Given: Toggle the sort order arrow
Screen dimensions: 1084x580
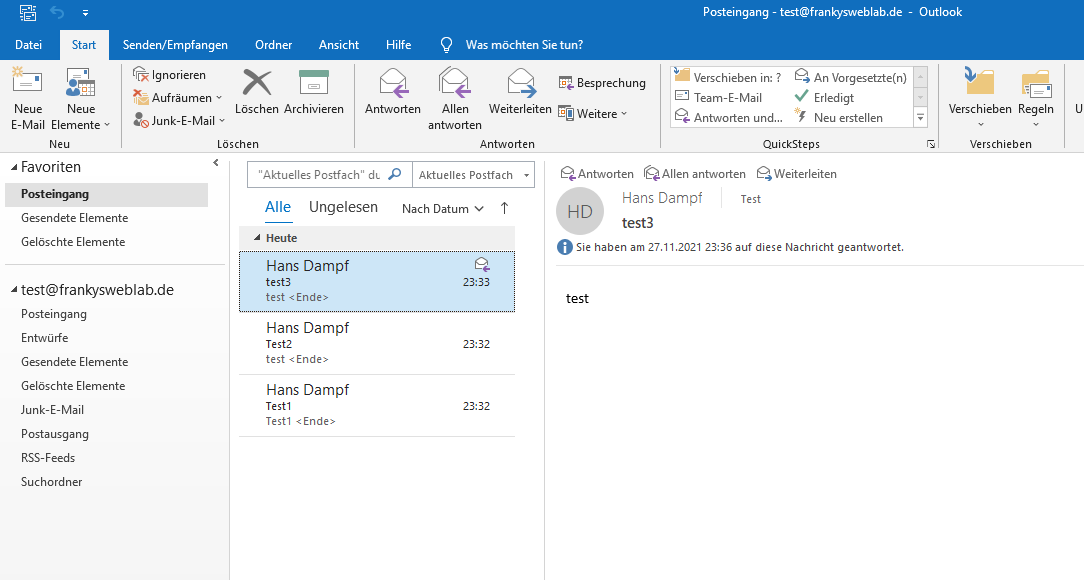Looking at the screenshot, I should 504,208.
